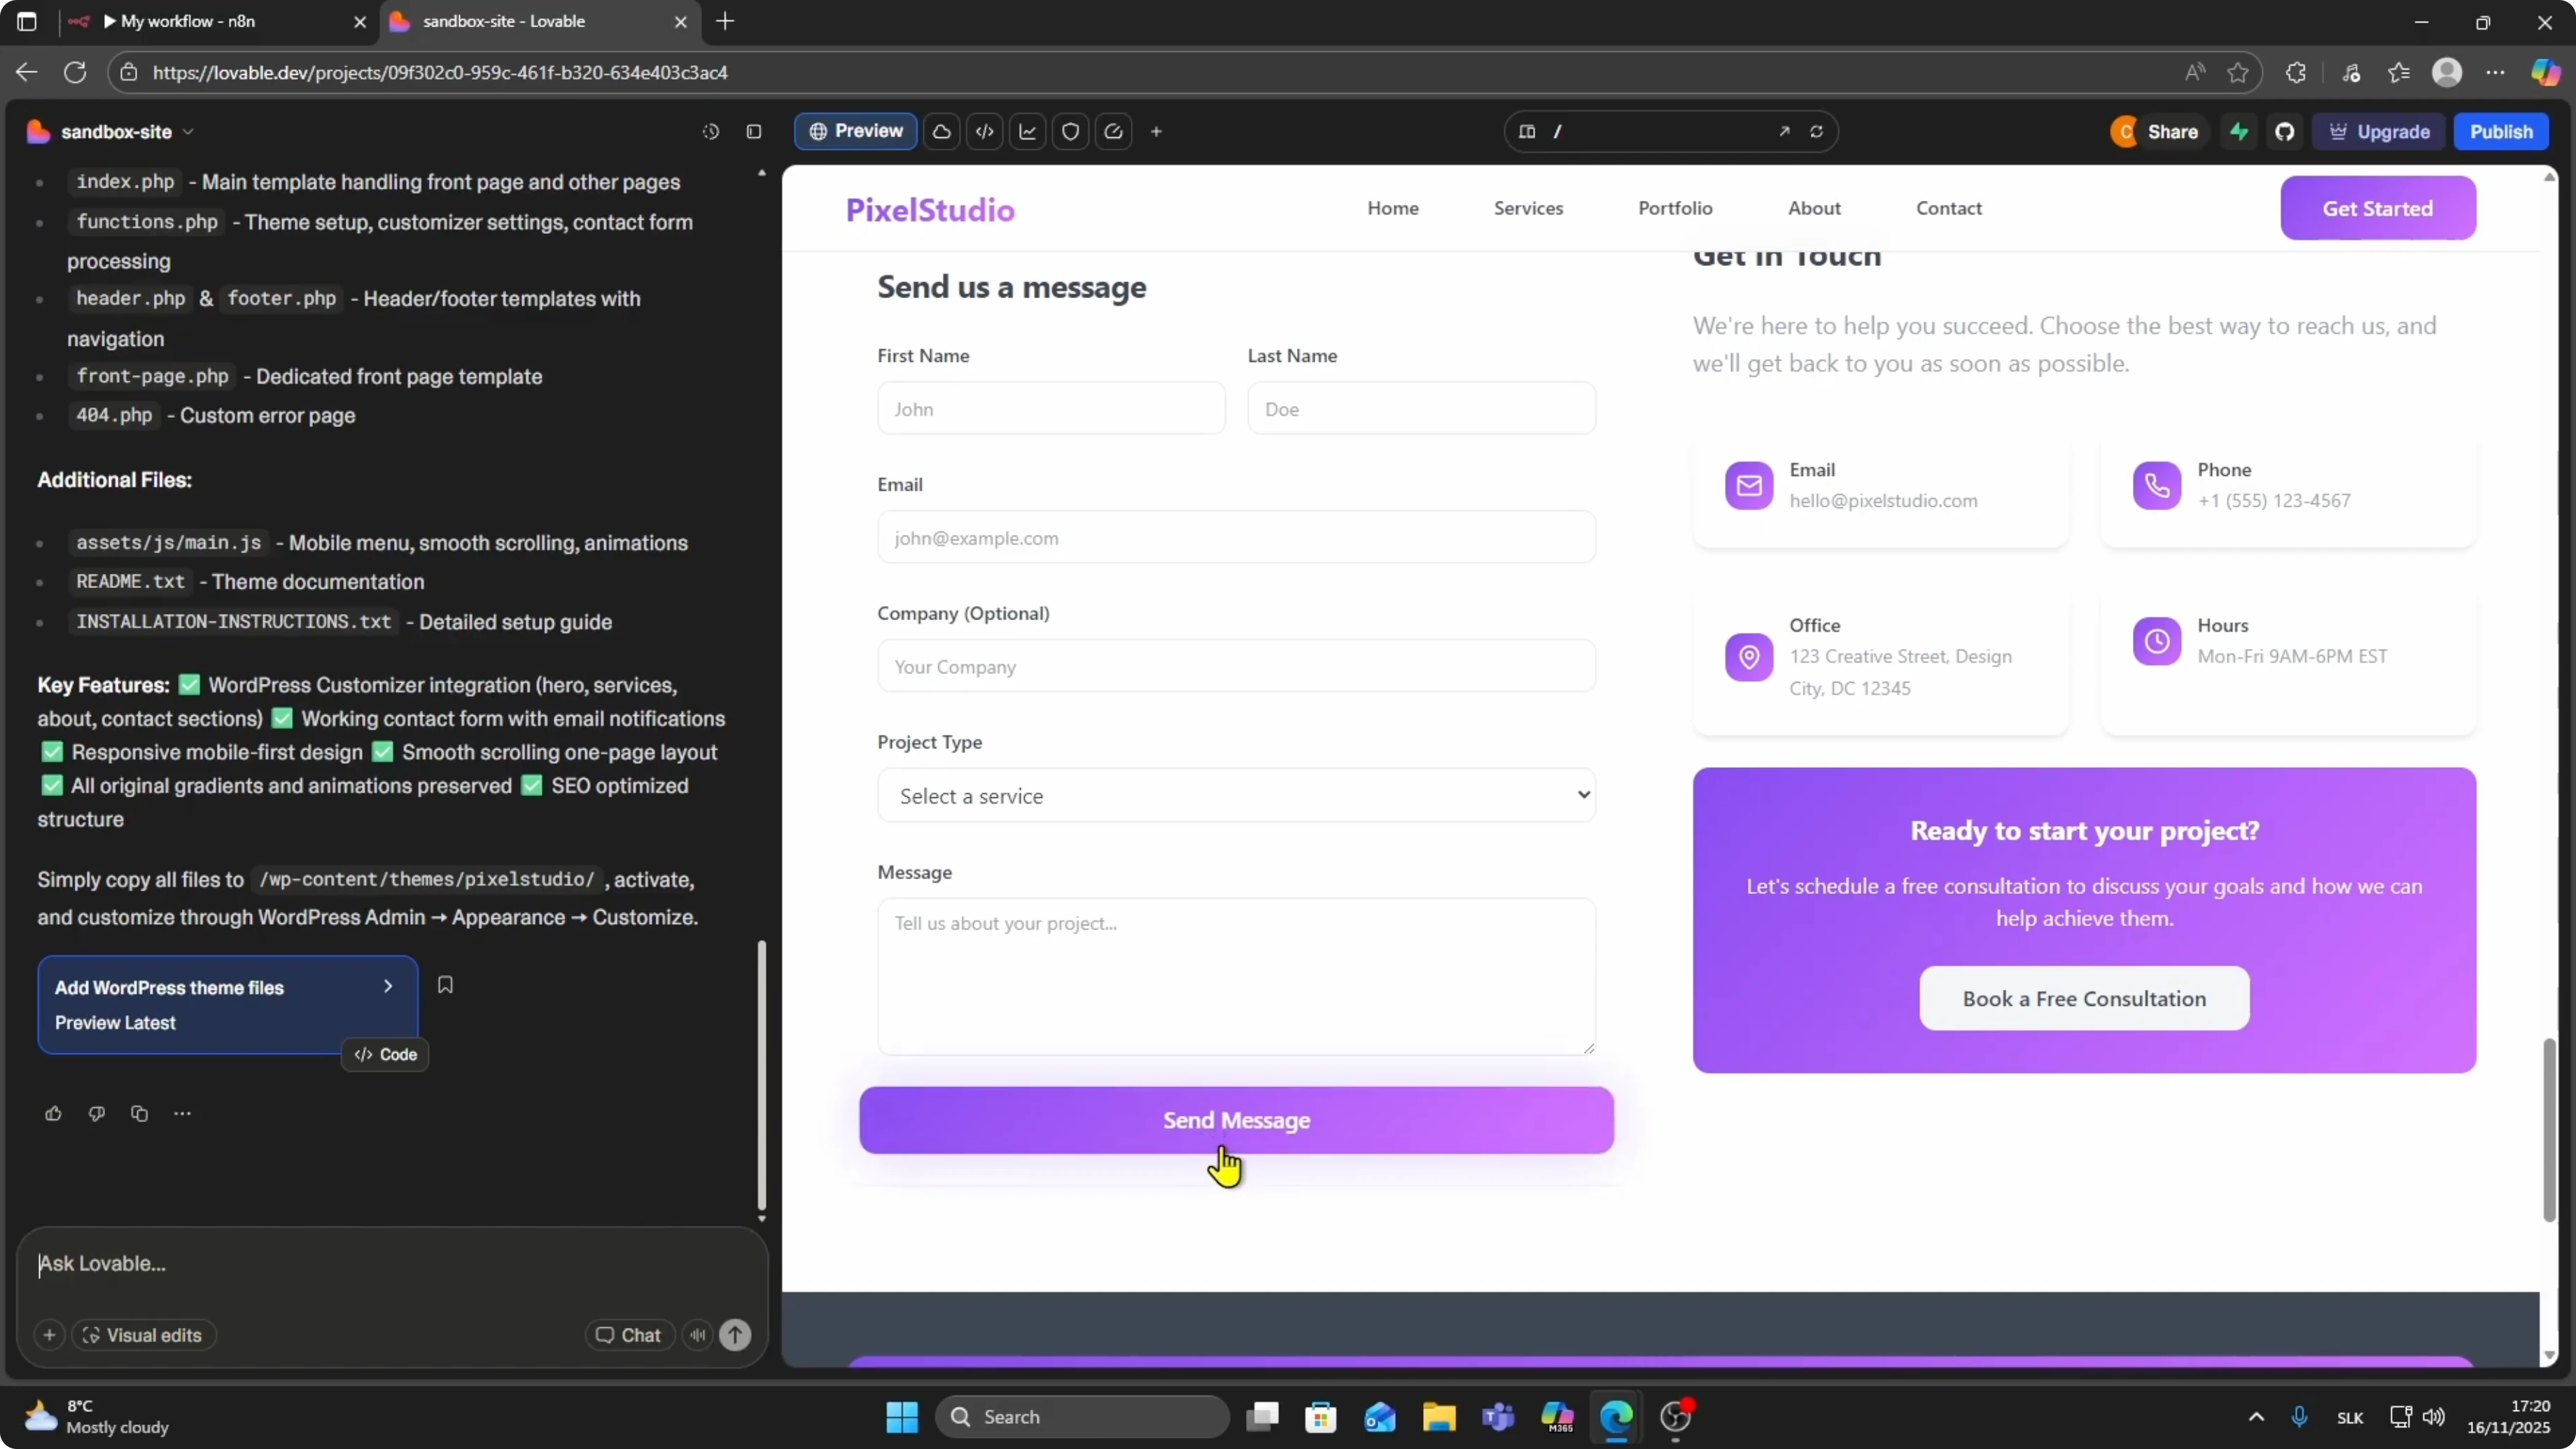Click the Message textarea
The height and width of the screenshot is (1449, 2576).
click(1236, 976)
